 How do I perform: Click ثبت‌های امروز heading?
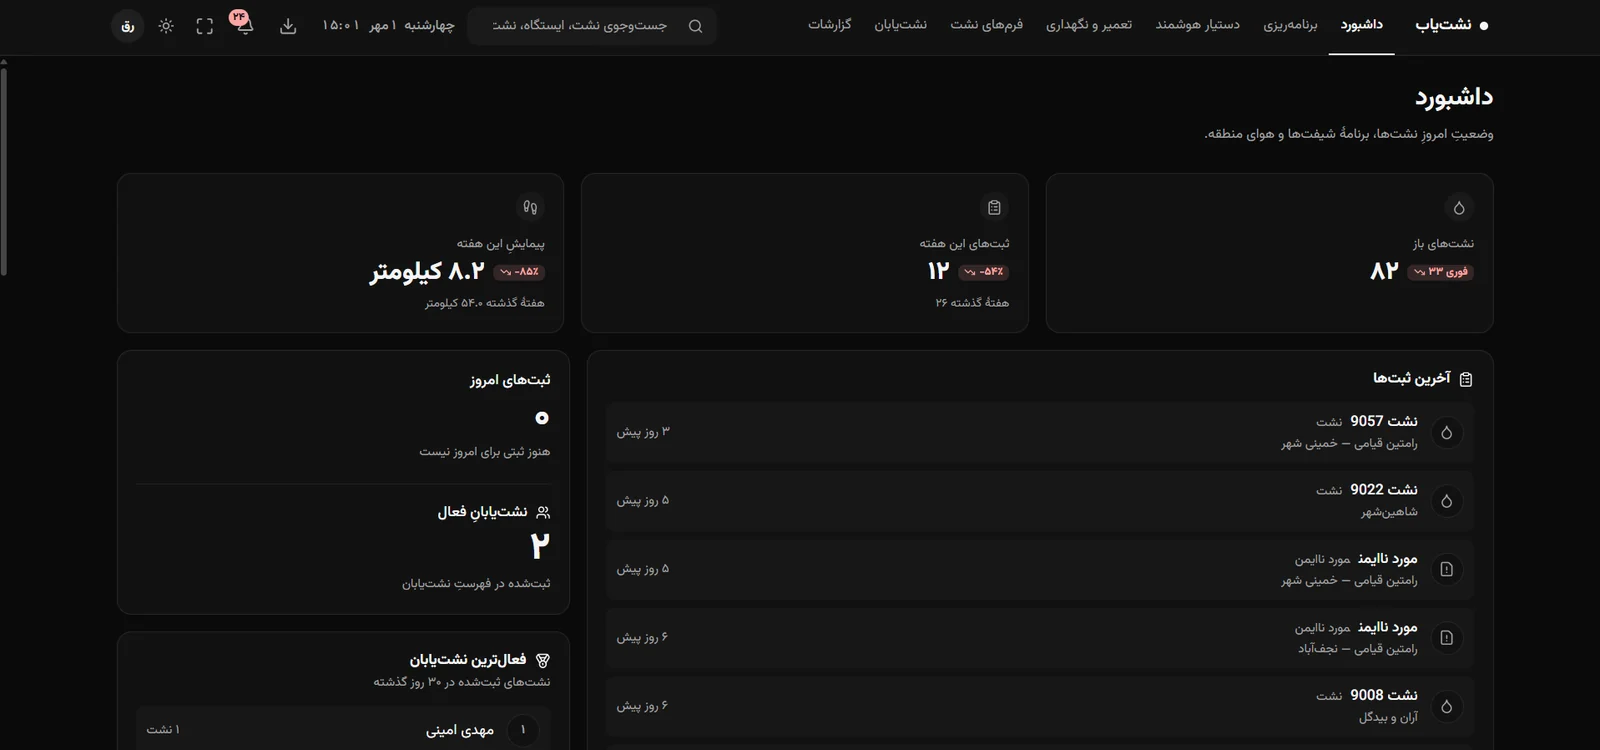pos(510,380)
